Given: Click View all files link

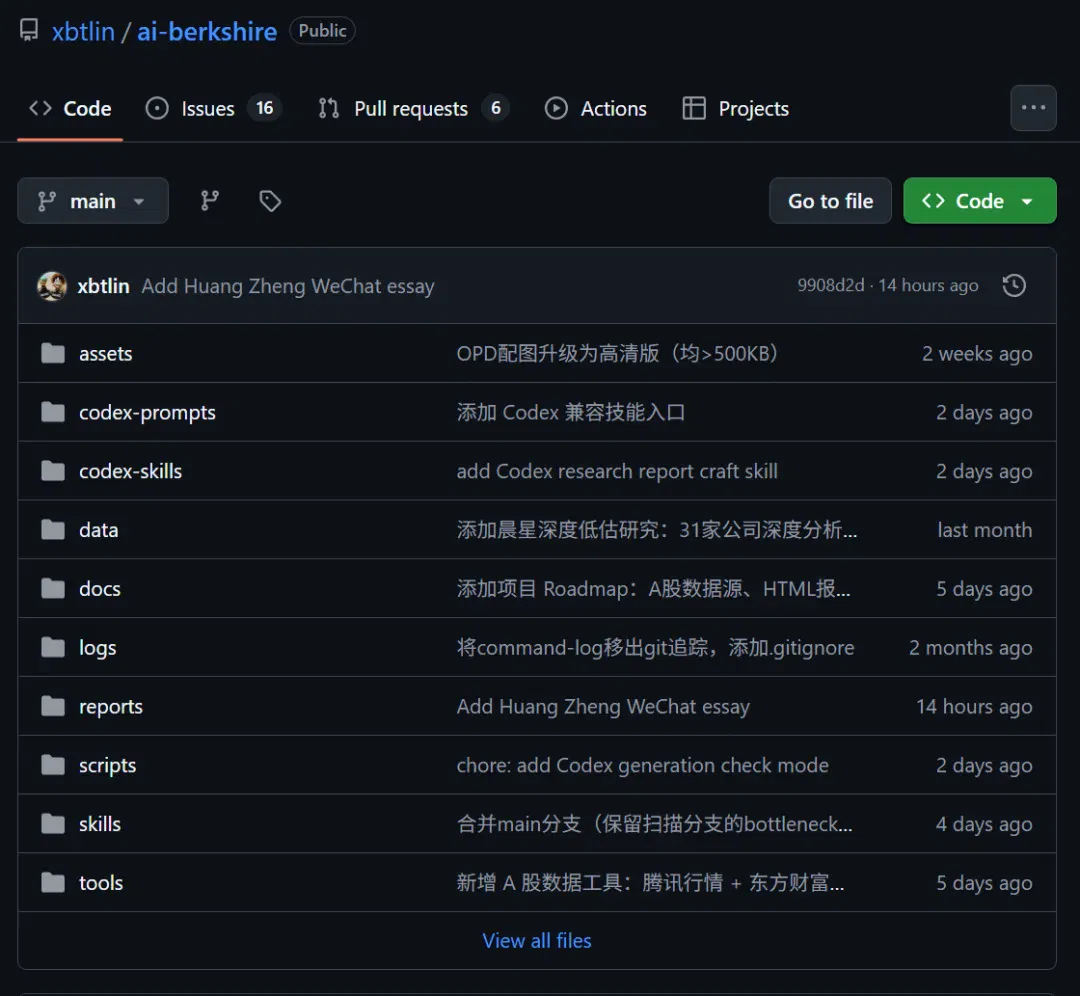Looking at the screenshot, I should [537, 940].
